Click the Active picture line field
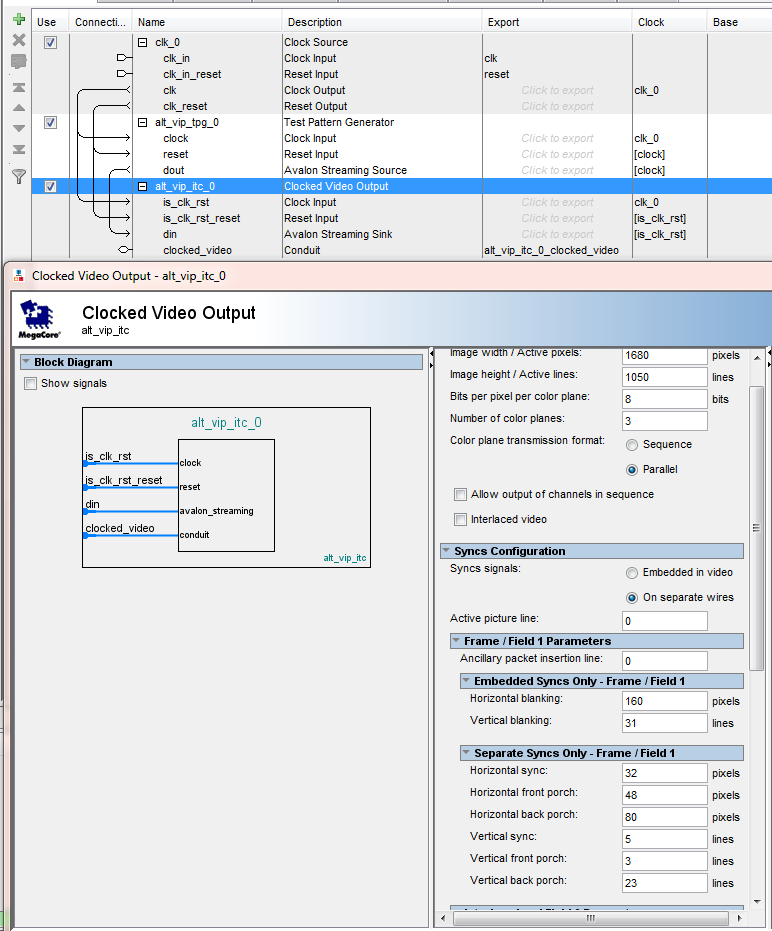Image resolution: width=772 pixels, height=931 pixels. point(665,621)
